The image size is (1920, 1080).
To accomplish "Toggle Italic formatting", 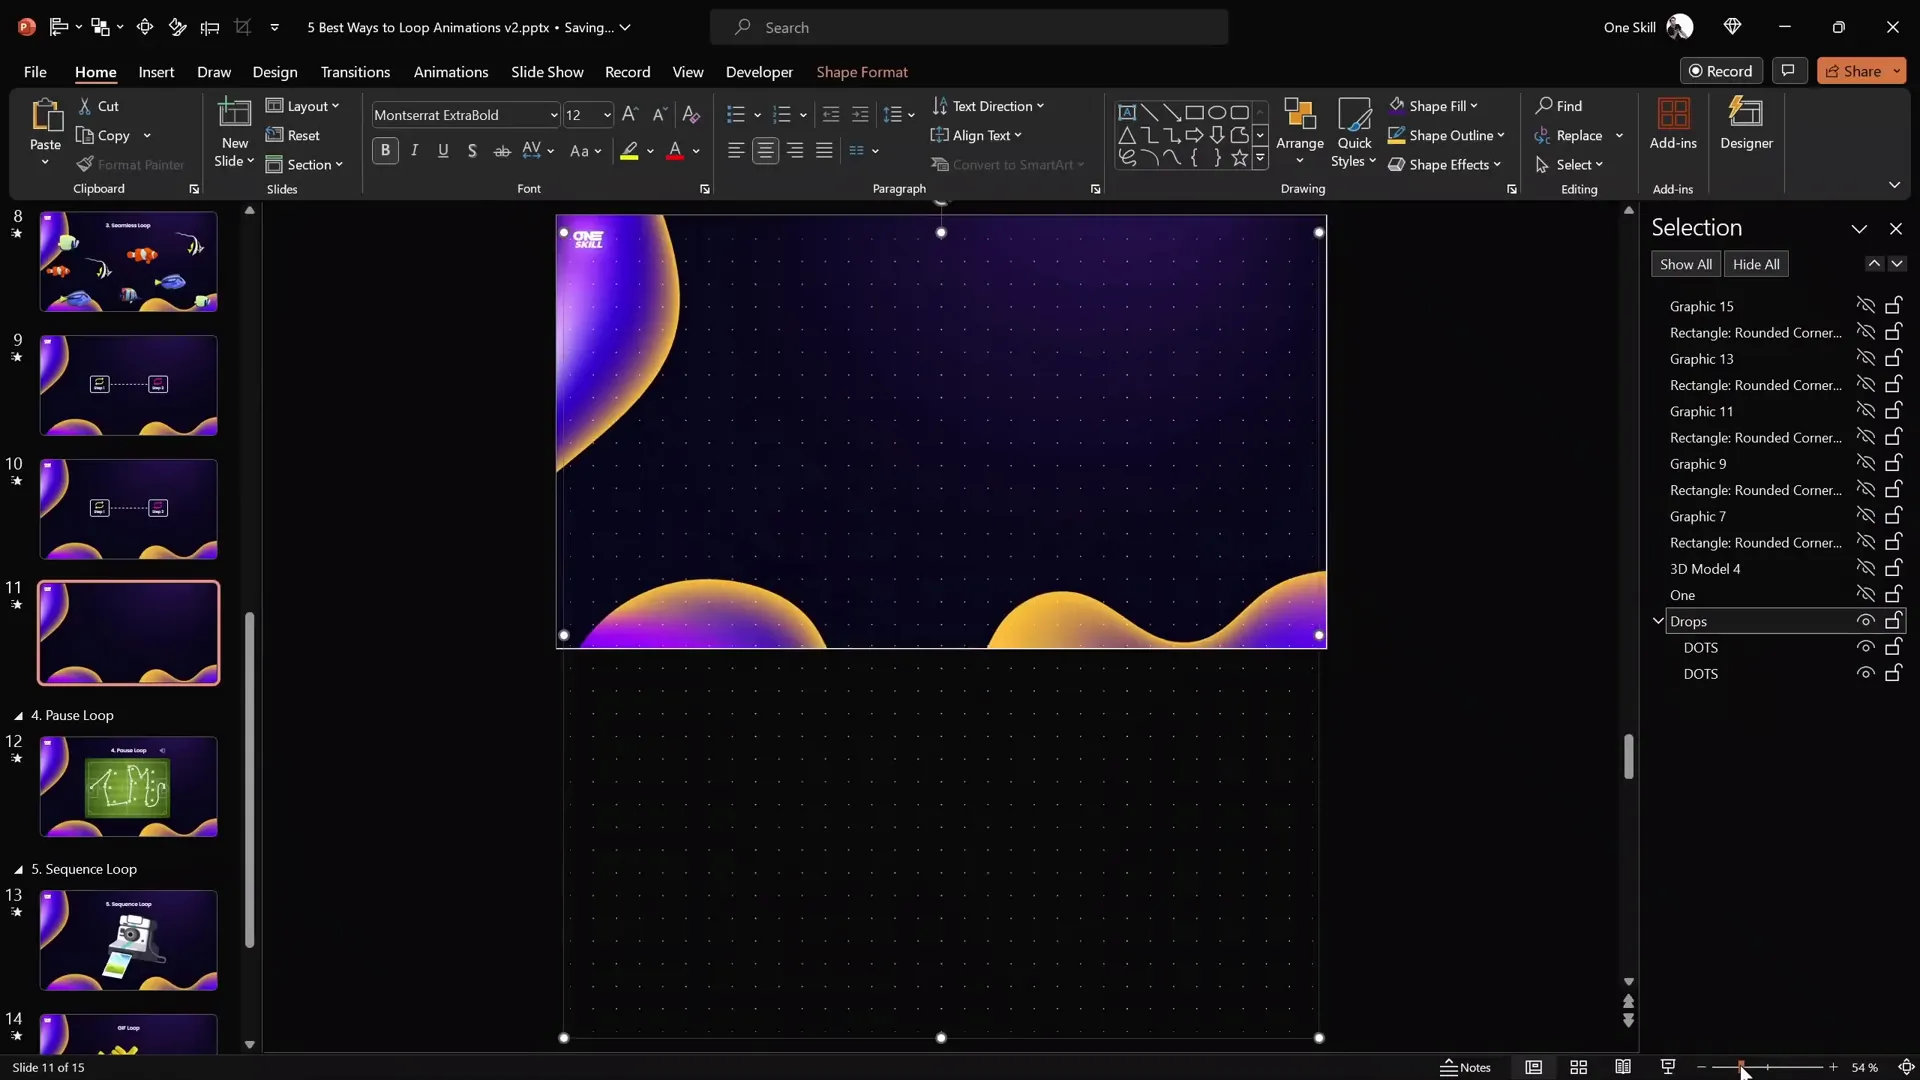I will (x=414, y=150).
